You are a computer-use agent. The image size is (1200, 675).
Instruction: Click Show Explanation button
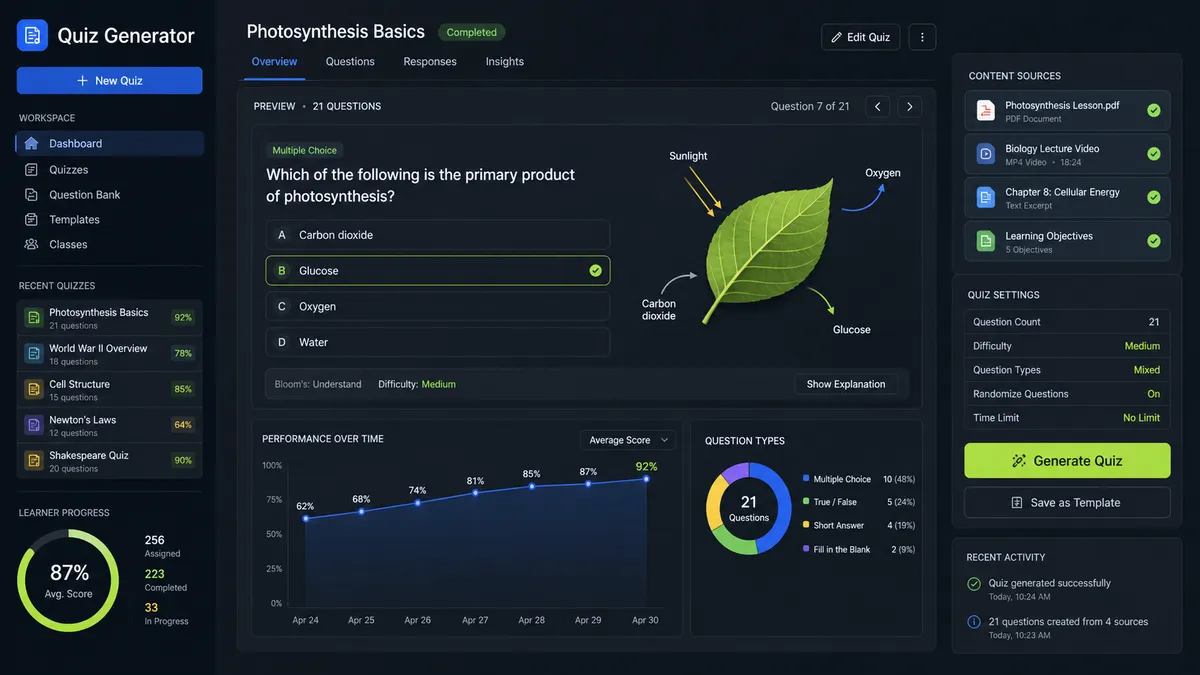tap(846, 384)
